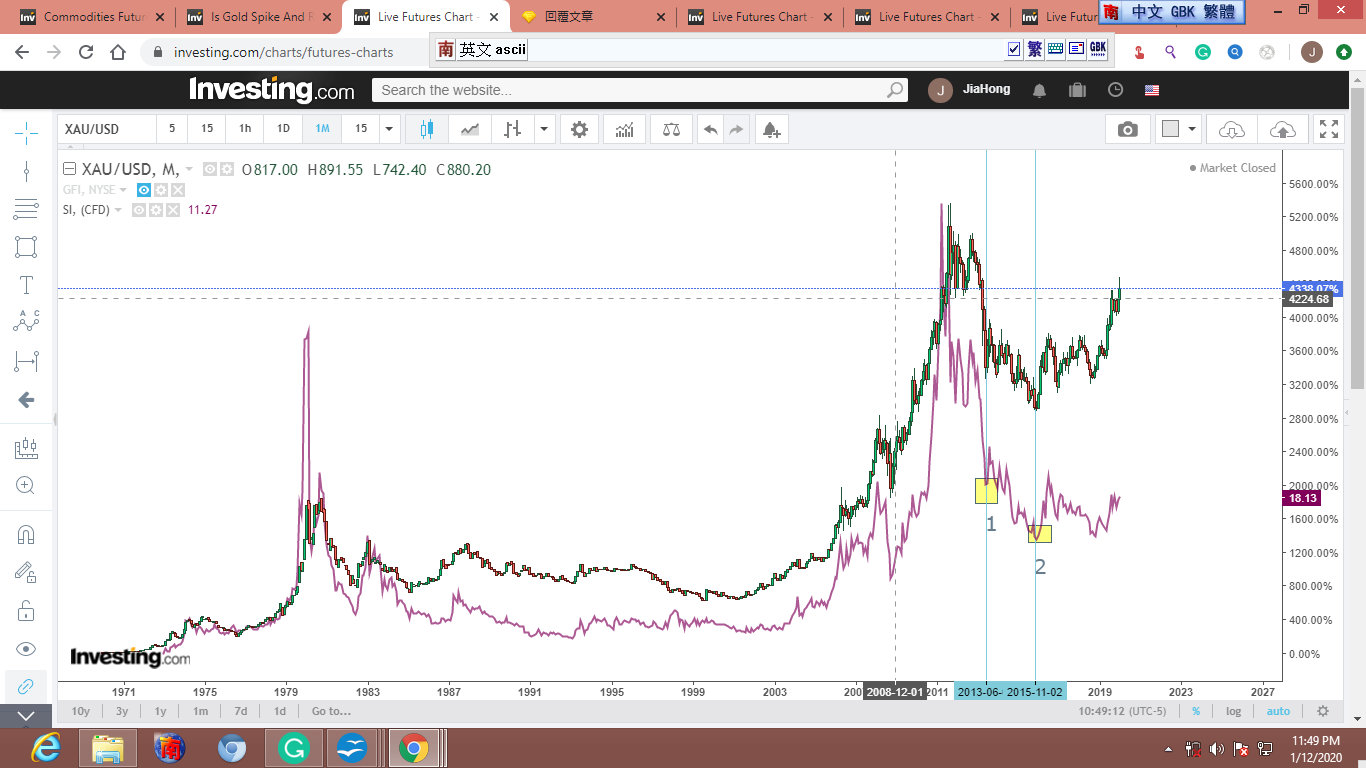
Task: Undo the last chart action
Action: coord(710,129)
